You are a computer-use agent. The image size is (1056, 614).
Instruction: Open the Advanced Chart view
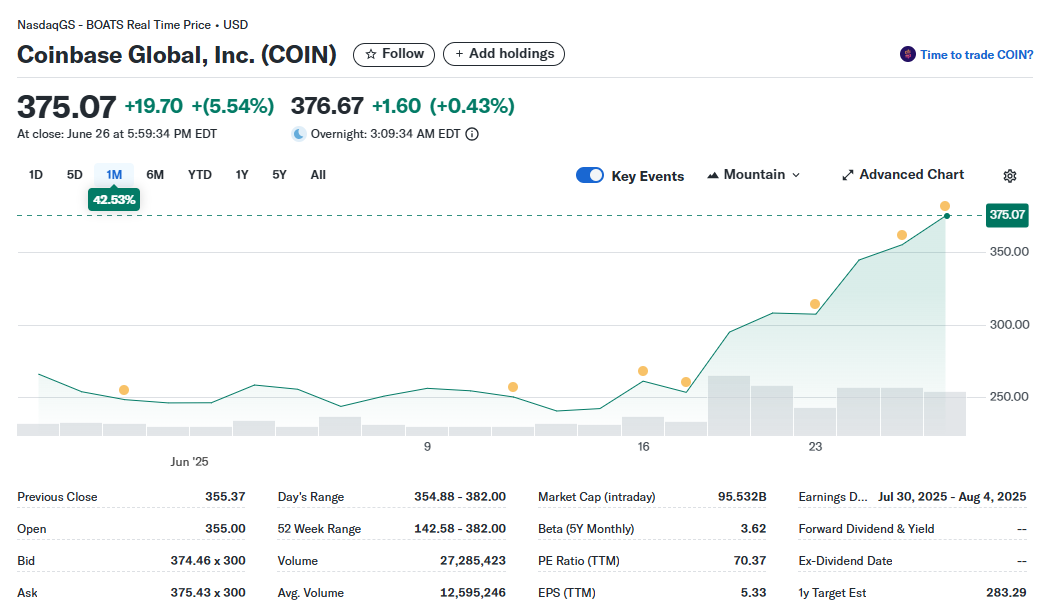point(903,175)
